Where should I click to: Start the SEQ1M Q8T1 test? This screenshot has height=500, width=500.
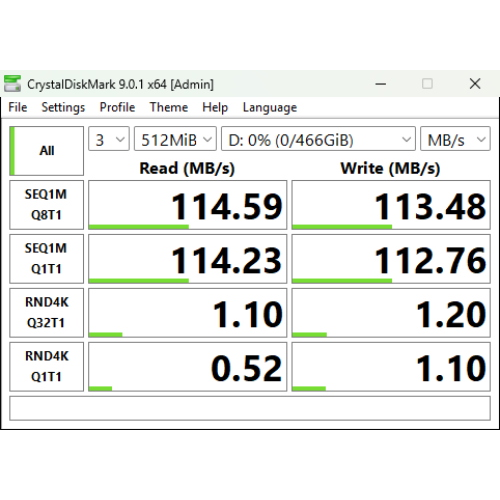(46, 205)
